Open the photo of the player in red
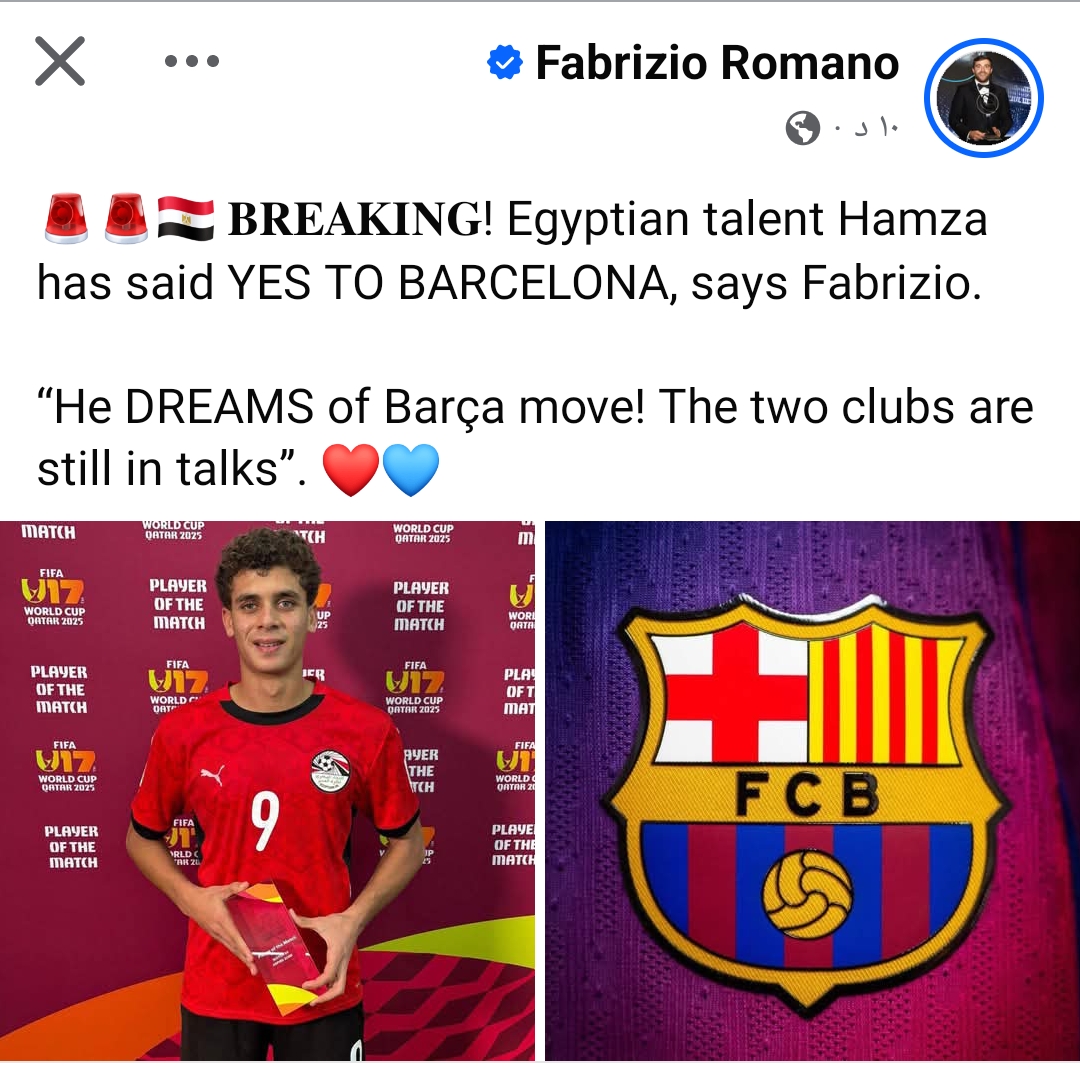This screenshot has width=1080, height=1068. click(x=267, y=790)
